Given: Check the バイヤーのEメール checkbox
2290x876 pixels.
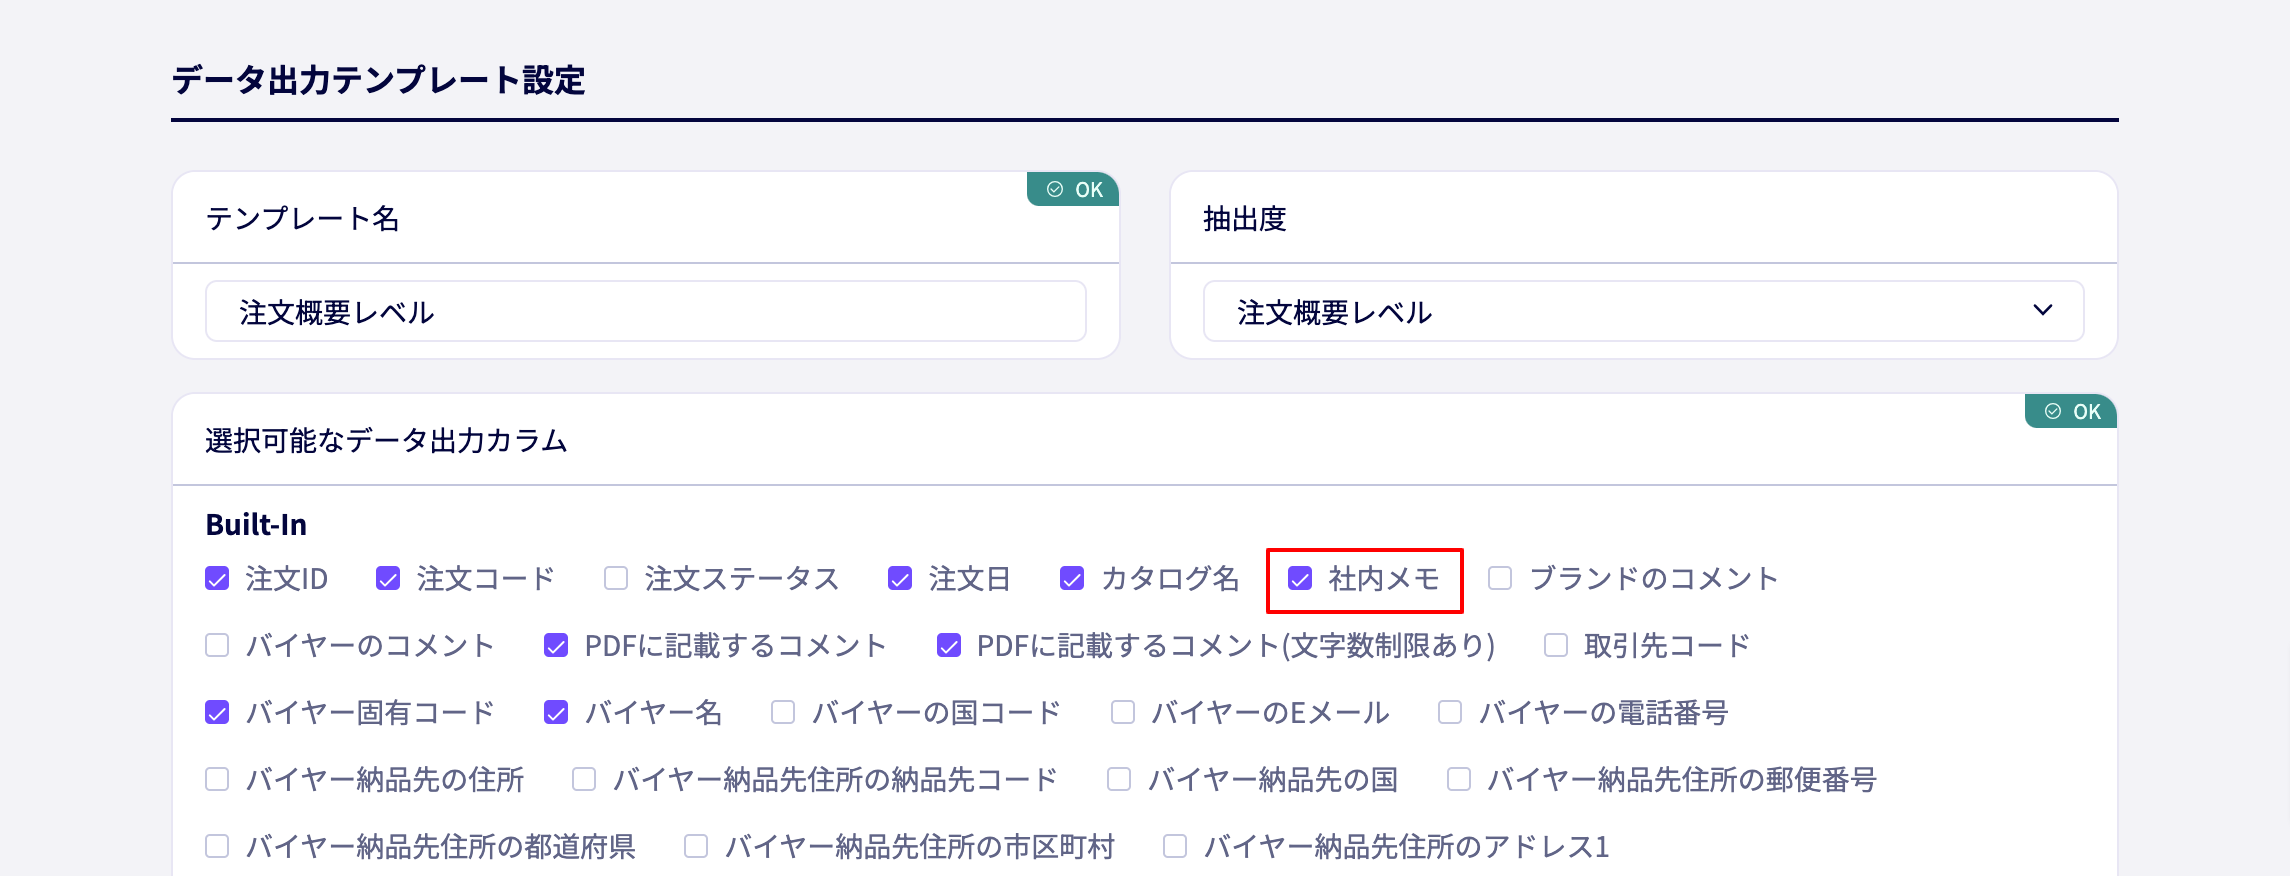Looking at the screenshot, I should tap(1123, 713).
